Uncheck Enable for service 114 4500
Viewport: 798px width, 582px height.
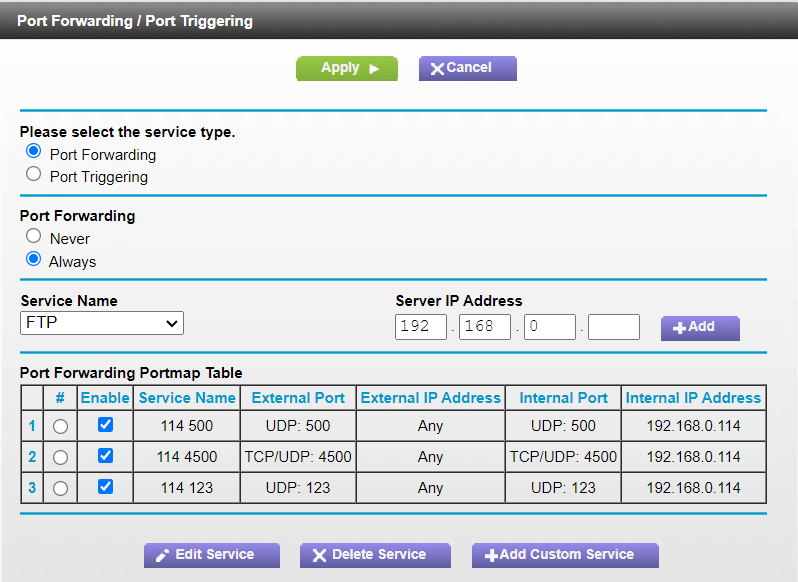(105, 456)
